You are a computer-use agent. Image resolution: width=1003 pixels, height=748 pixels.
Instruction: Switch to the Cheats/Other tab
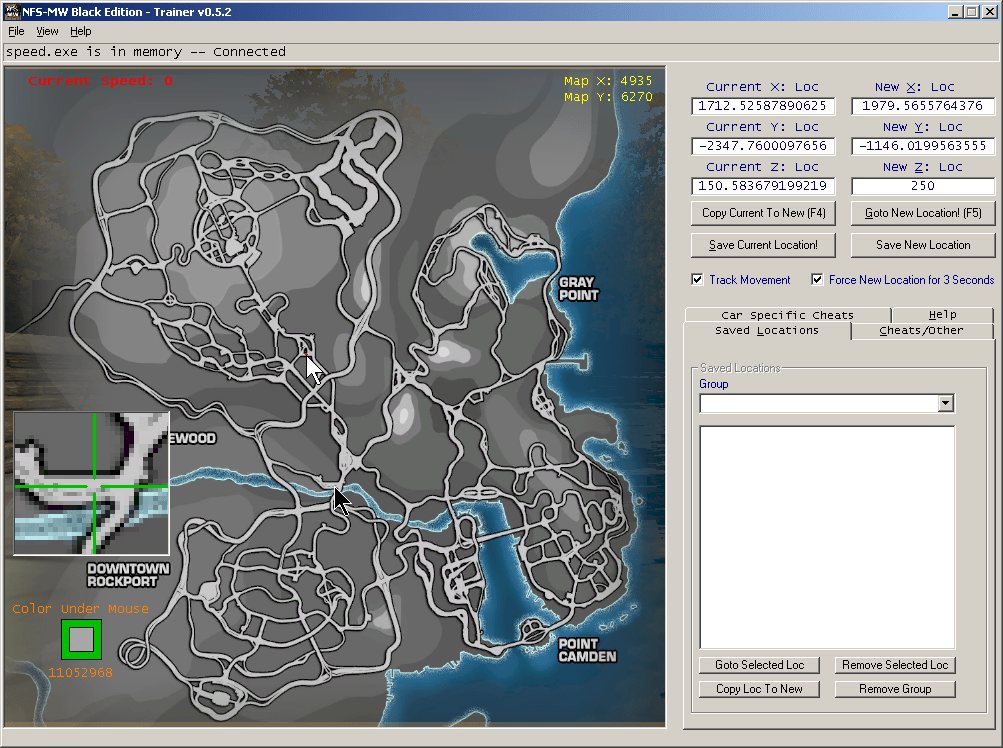921,330
